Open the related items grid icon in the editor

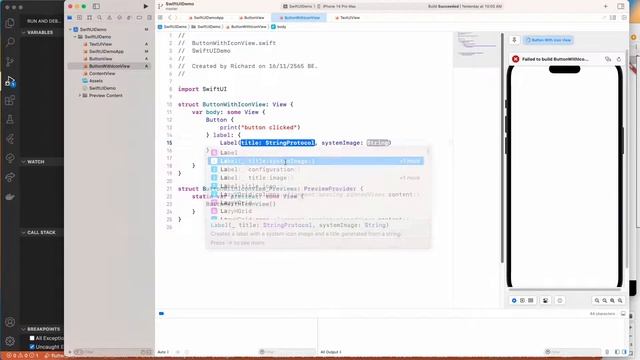click(160, 18)
